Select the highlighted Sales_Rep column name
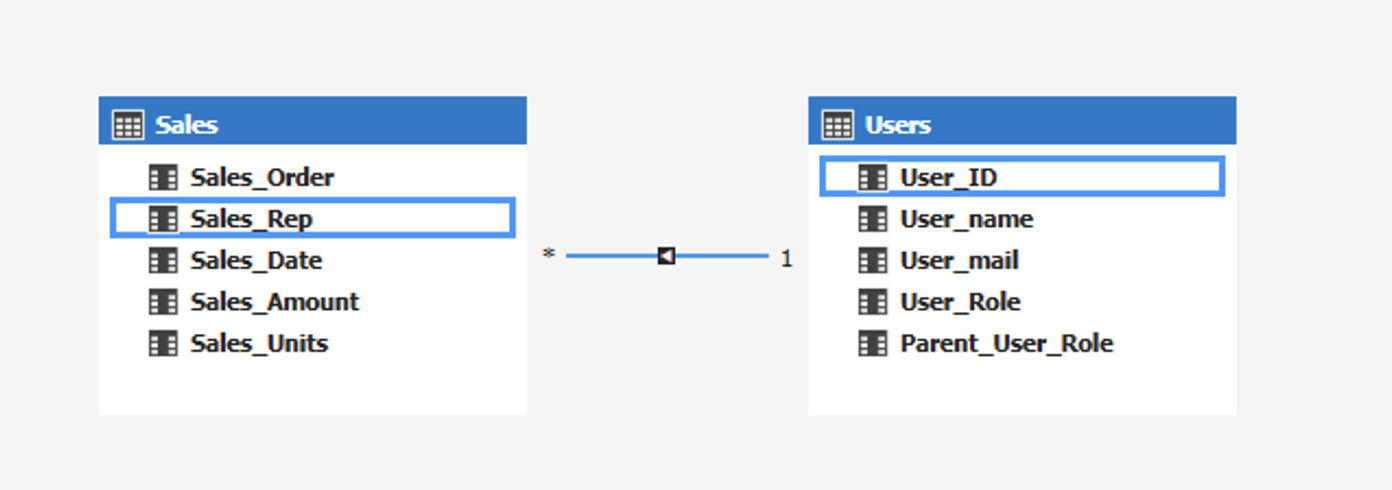1392x490 pixels. click(251, 219)
